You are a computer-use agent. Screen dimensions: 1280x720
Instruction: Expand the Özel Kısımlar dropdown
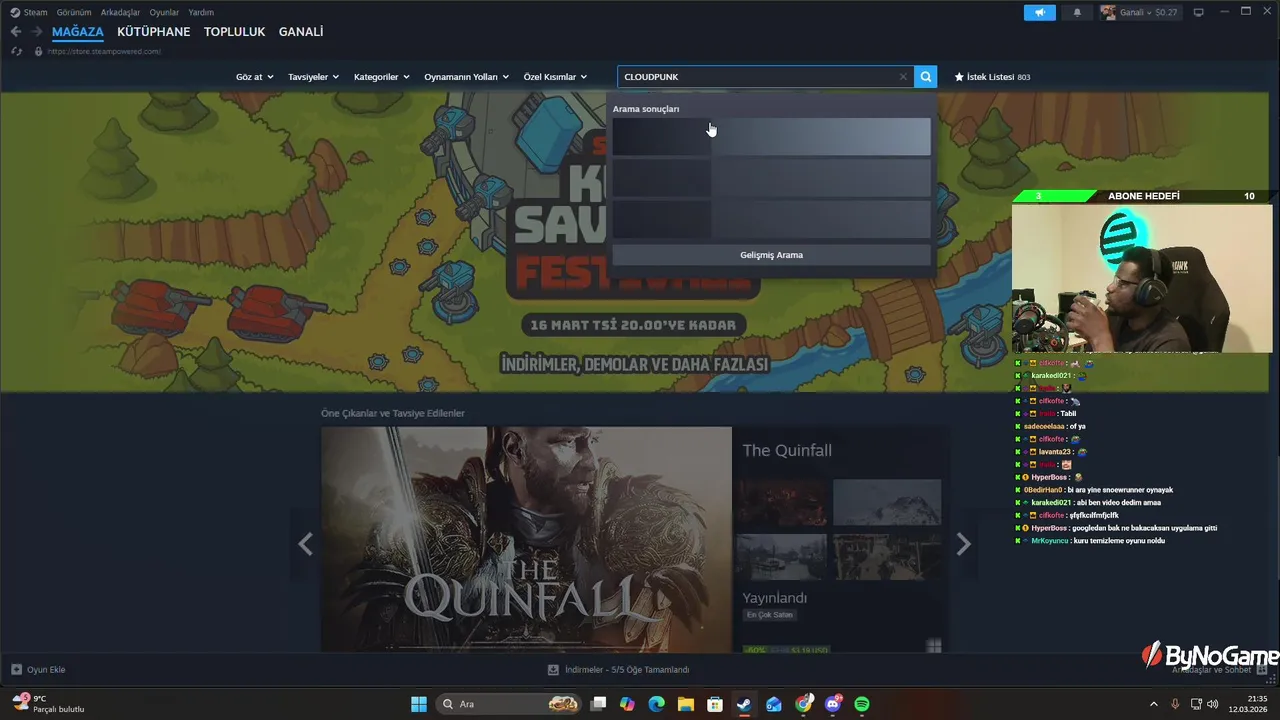pyautogui.click(x=555, y=77)
